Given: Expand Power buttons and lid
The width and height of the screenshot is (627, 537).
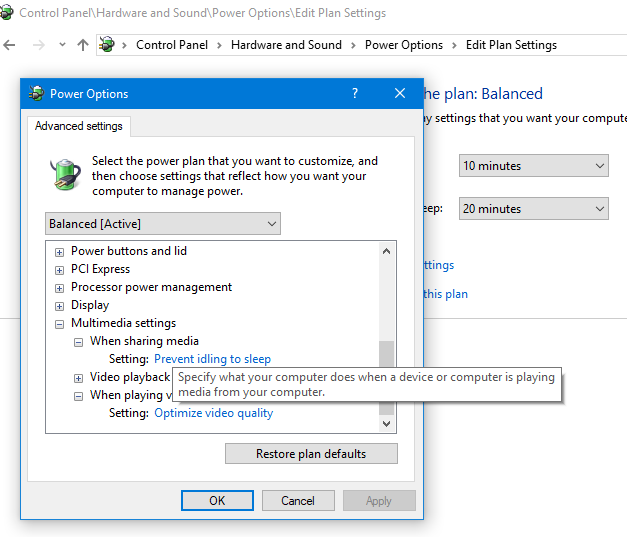Looking at the screenshot, I should tap(59, 252).
